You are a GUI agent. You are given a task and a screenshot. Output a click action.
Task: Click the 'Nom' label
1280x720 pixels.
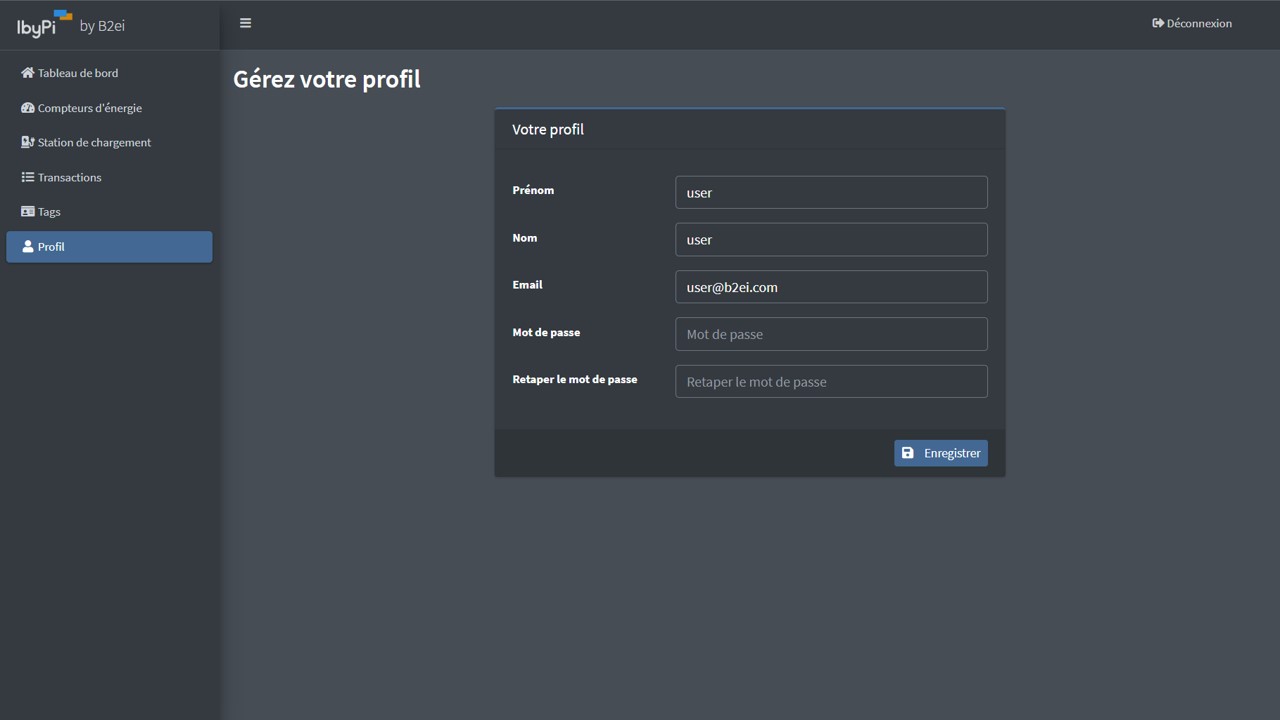[525, 238]
